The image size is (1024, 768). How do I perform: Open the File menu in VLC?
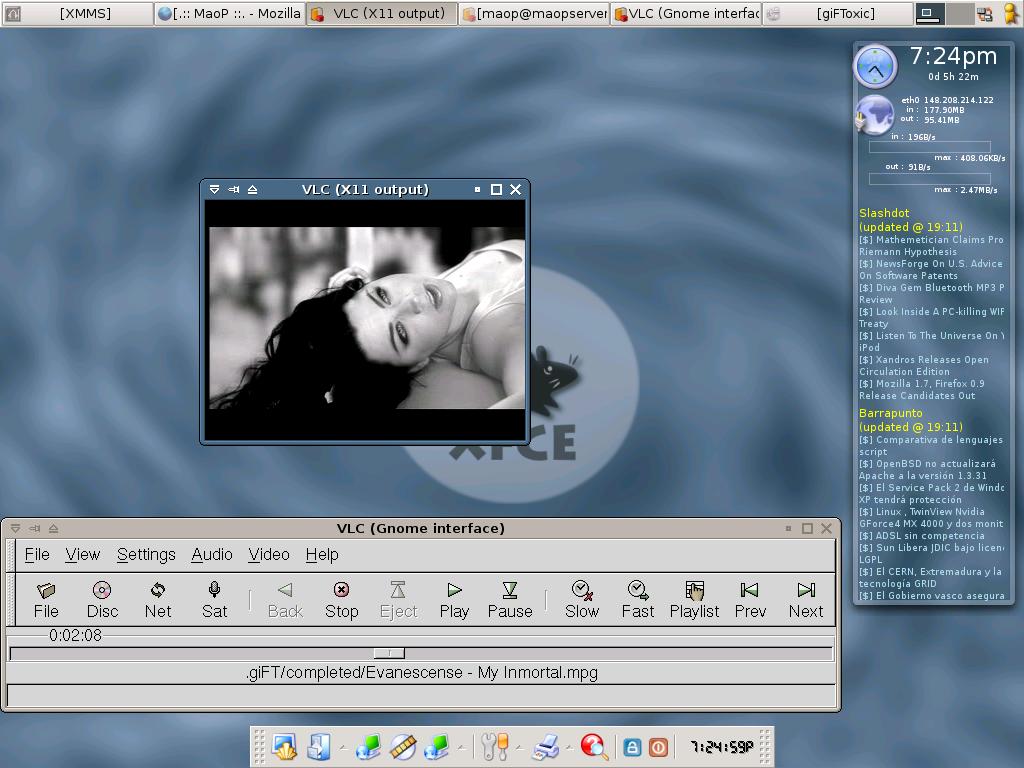coord(37,554)
